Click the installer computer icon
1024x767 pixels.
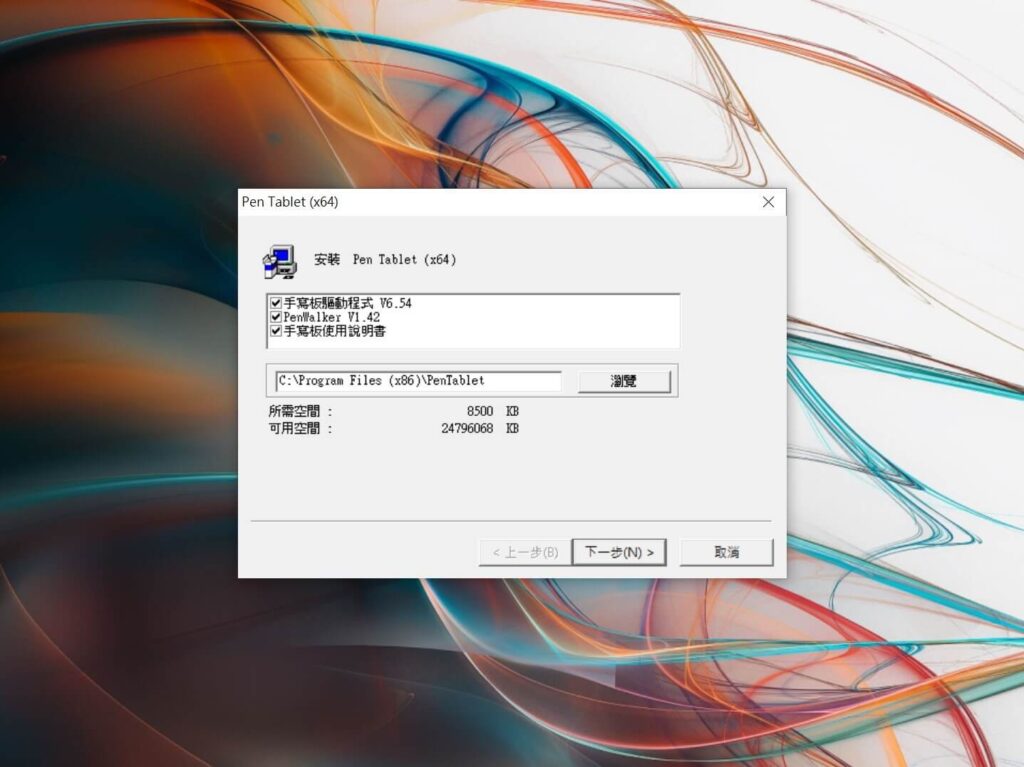(280, 261)
